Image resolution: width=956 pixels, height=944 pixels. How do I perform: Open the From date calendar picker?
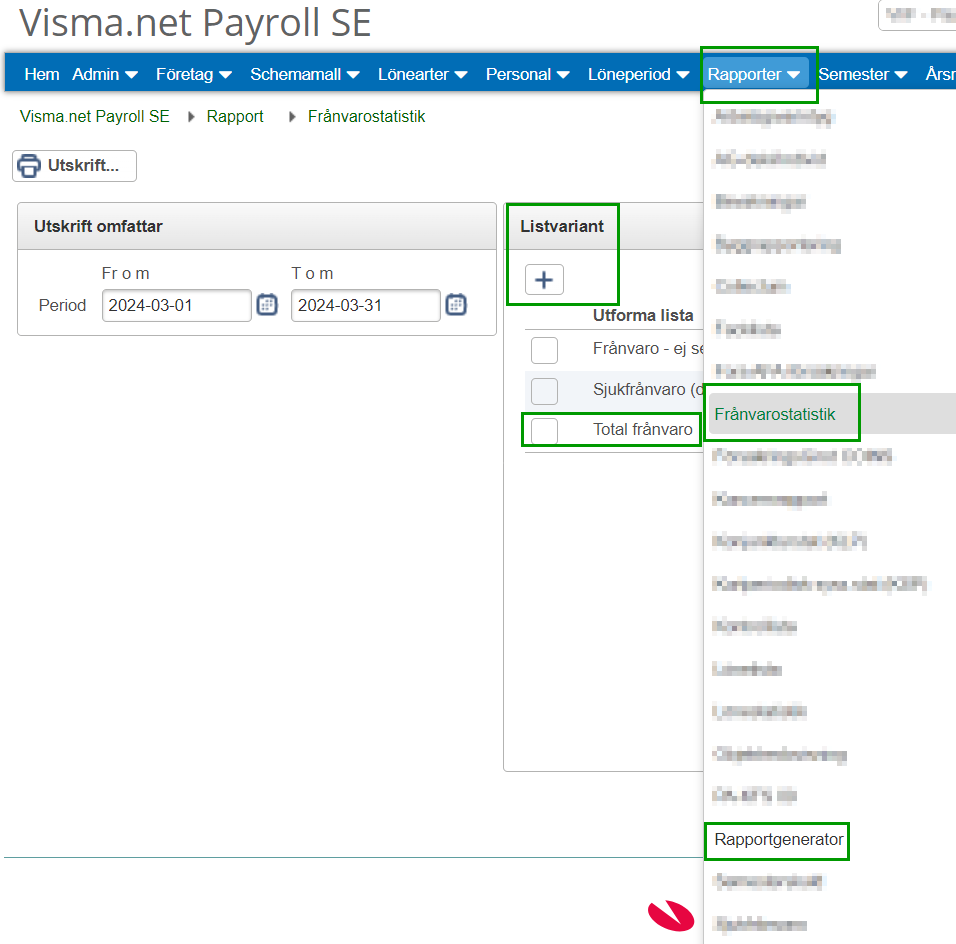pos(267,304)
